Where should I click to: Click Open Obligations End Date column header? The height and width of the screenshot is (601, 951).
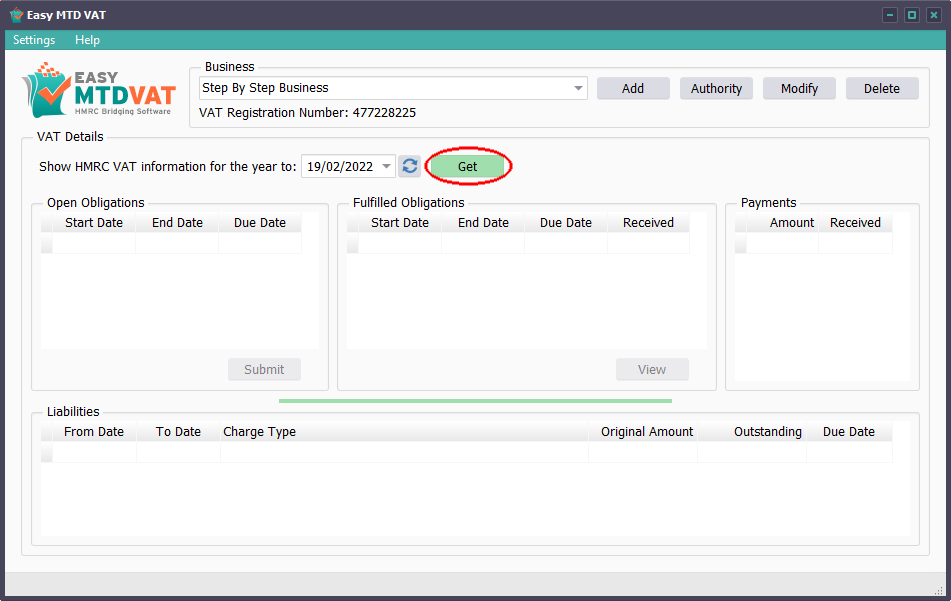tap(177, 223)
